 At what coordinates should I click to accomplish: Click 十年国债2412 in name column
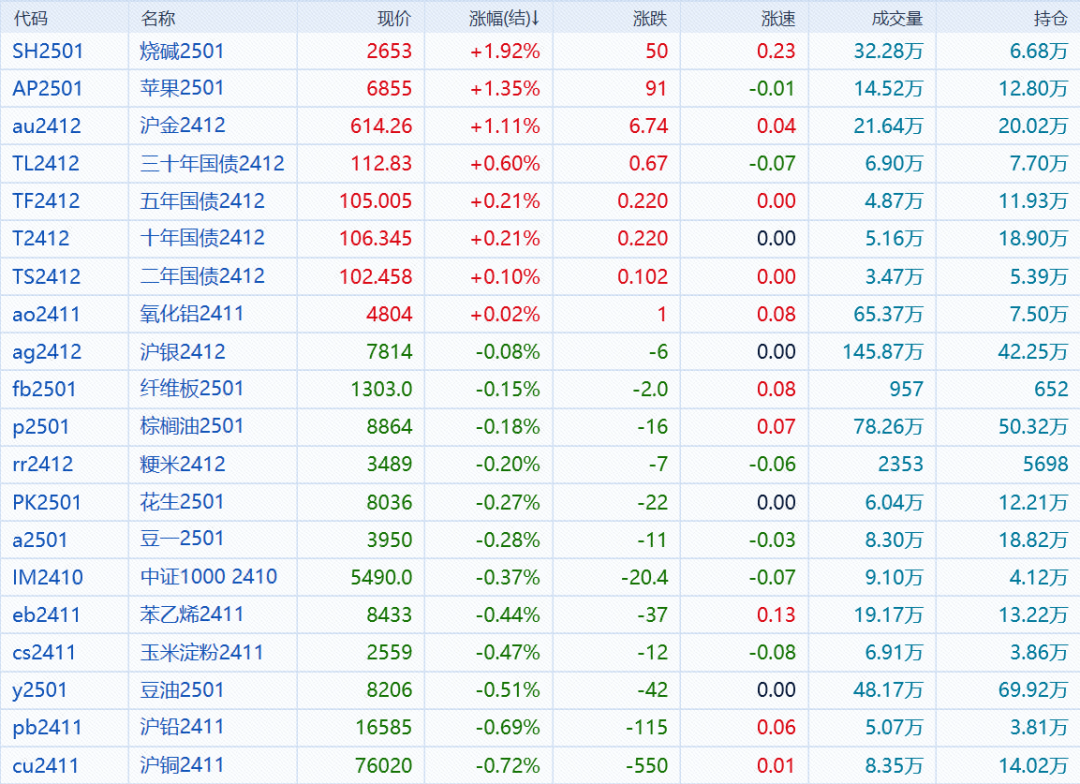click(202, 238)
